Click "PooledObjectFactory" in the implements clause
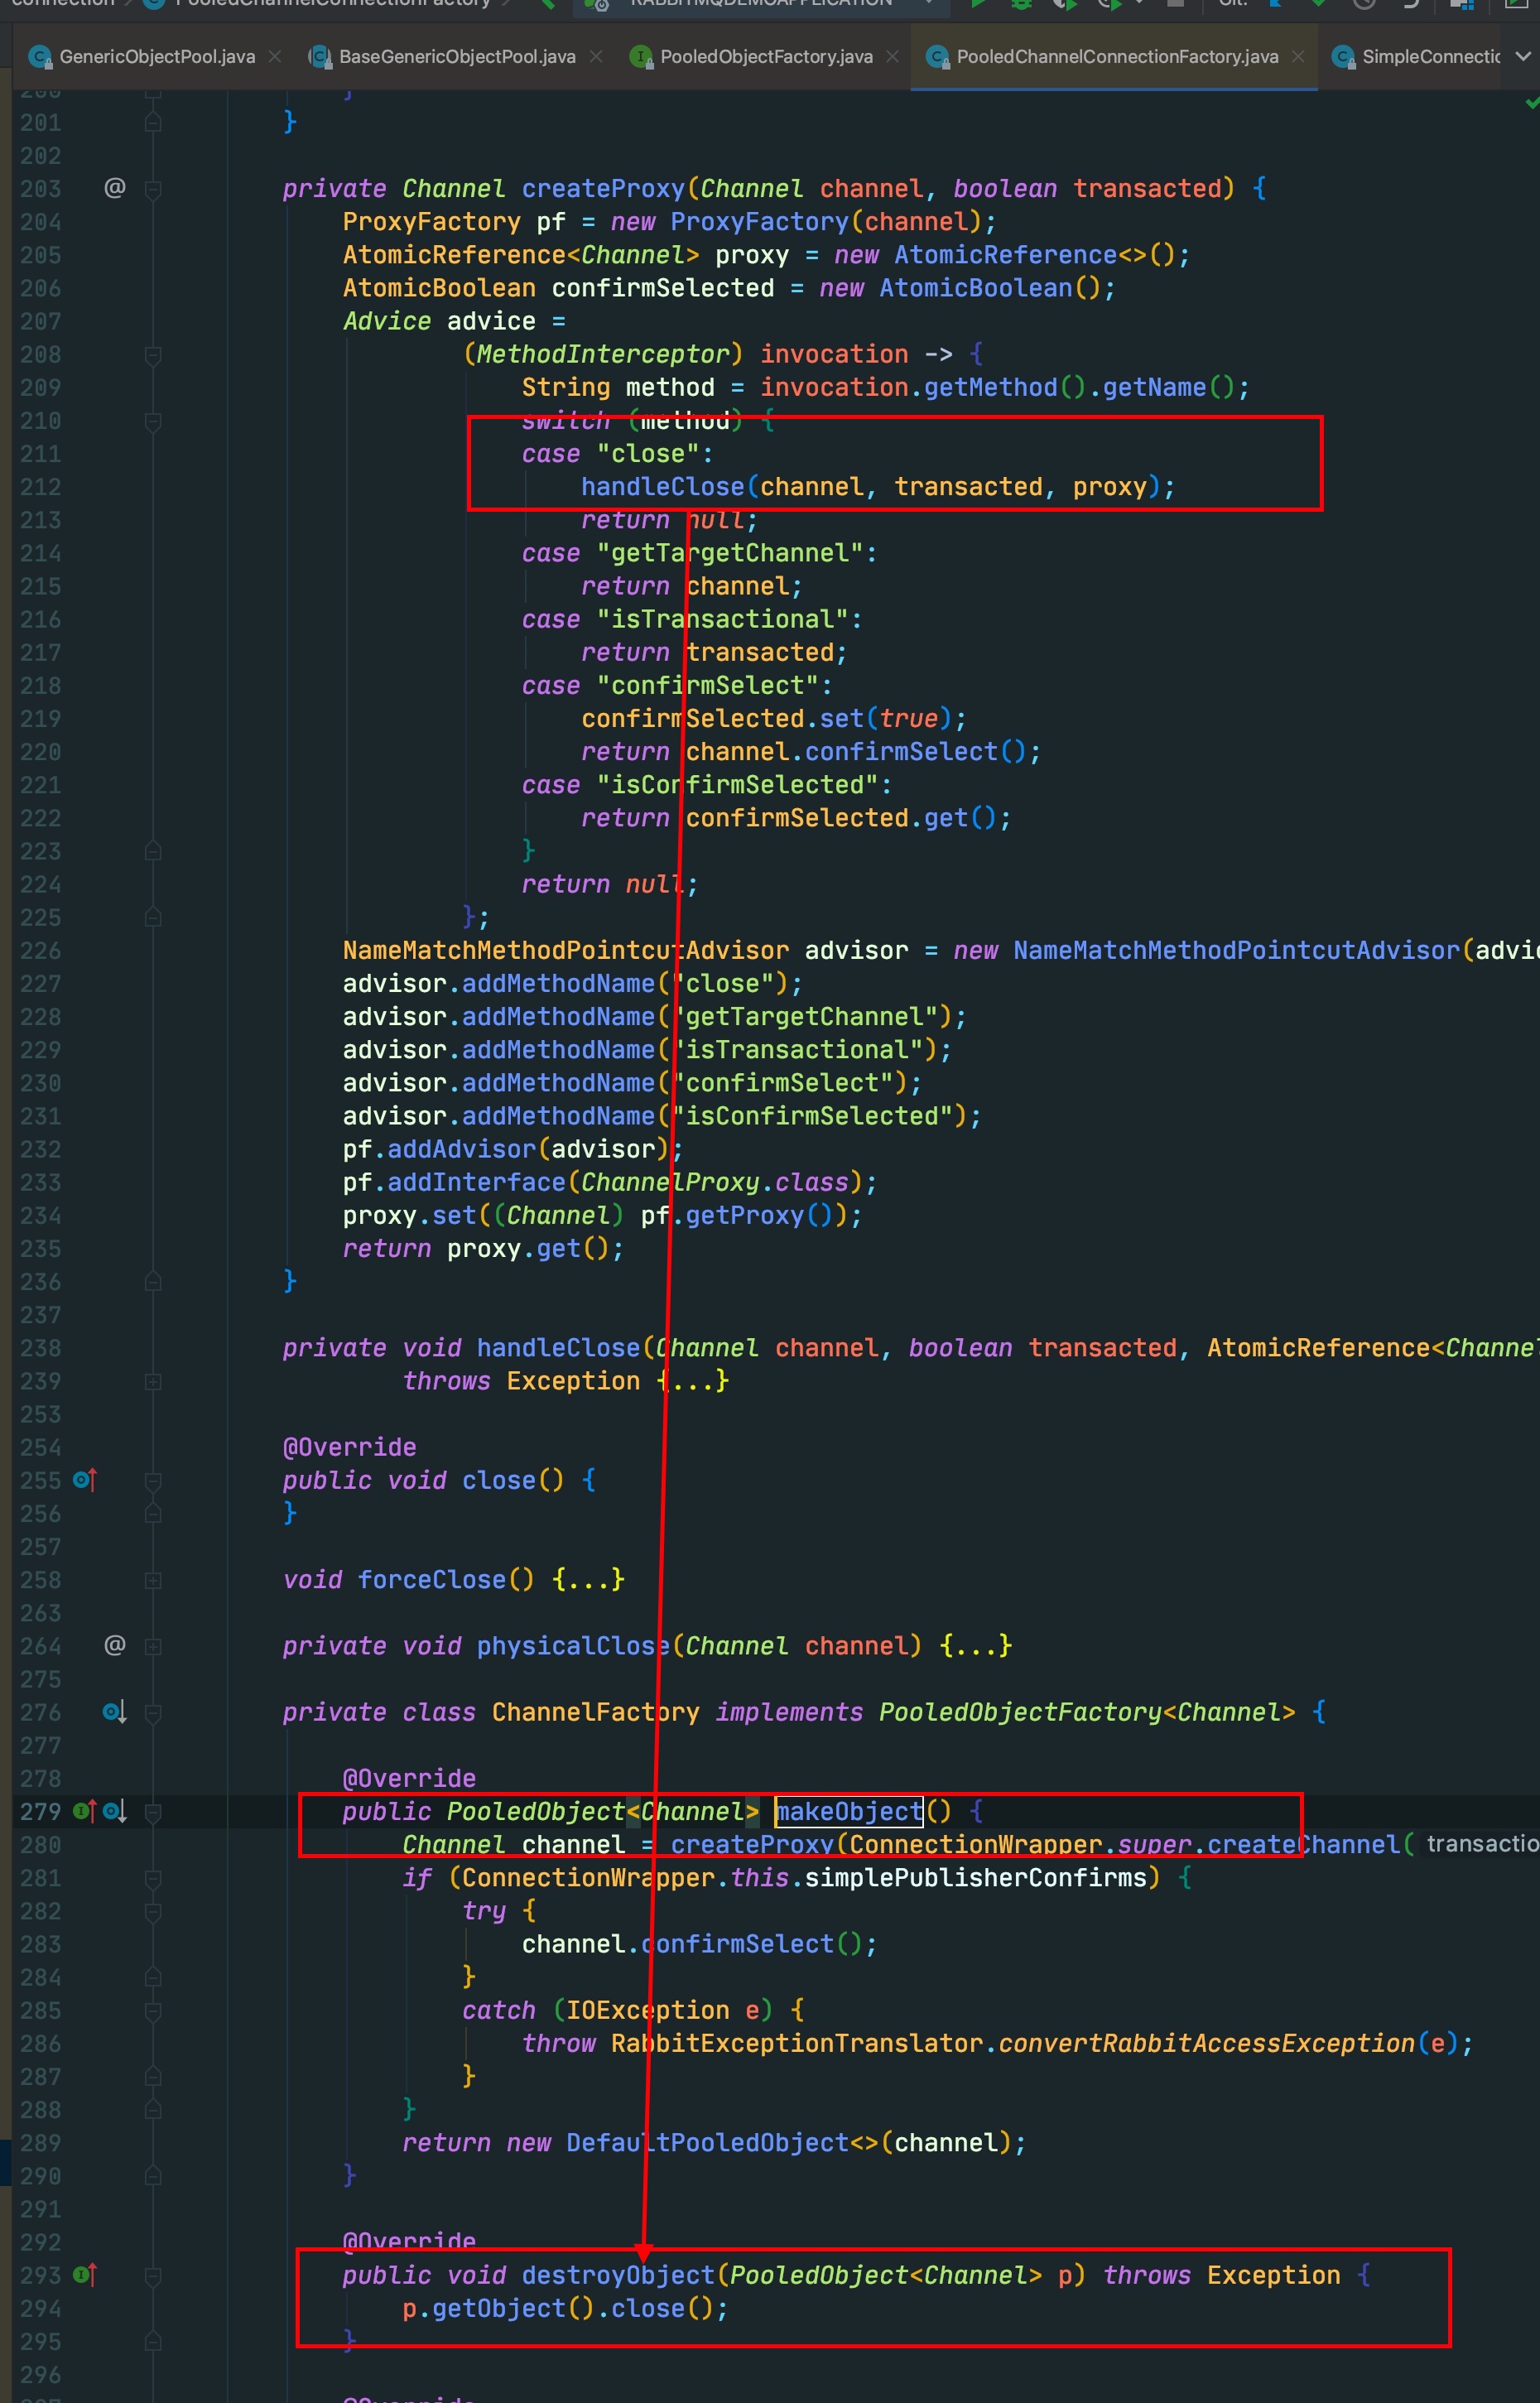This screenshot has height=2403, width=1540. tap(1021, 1712)
